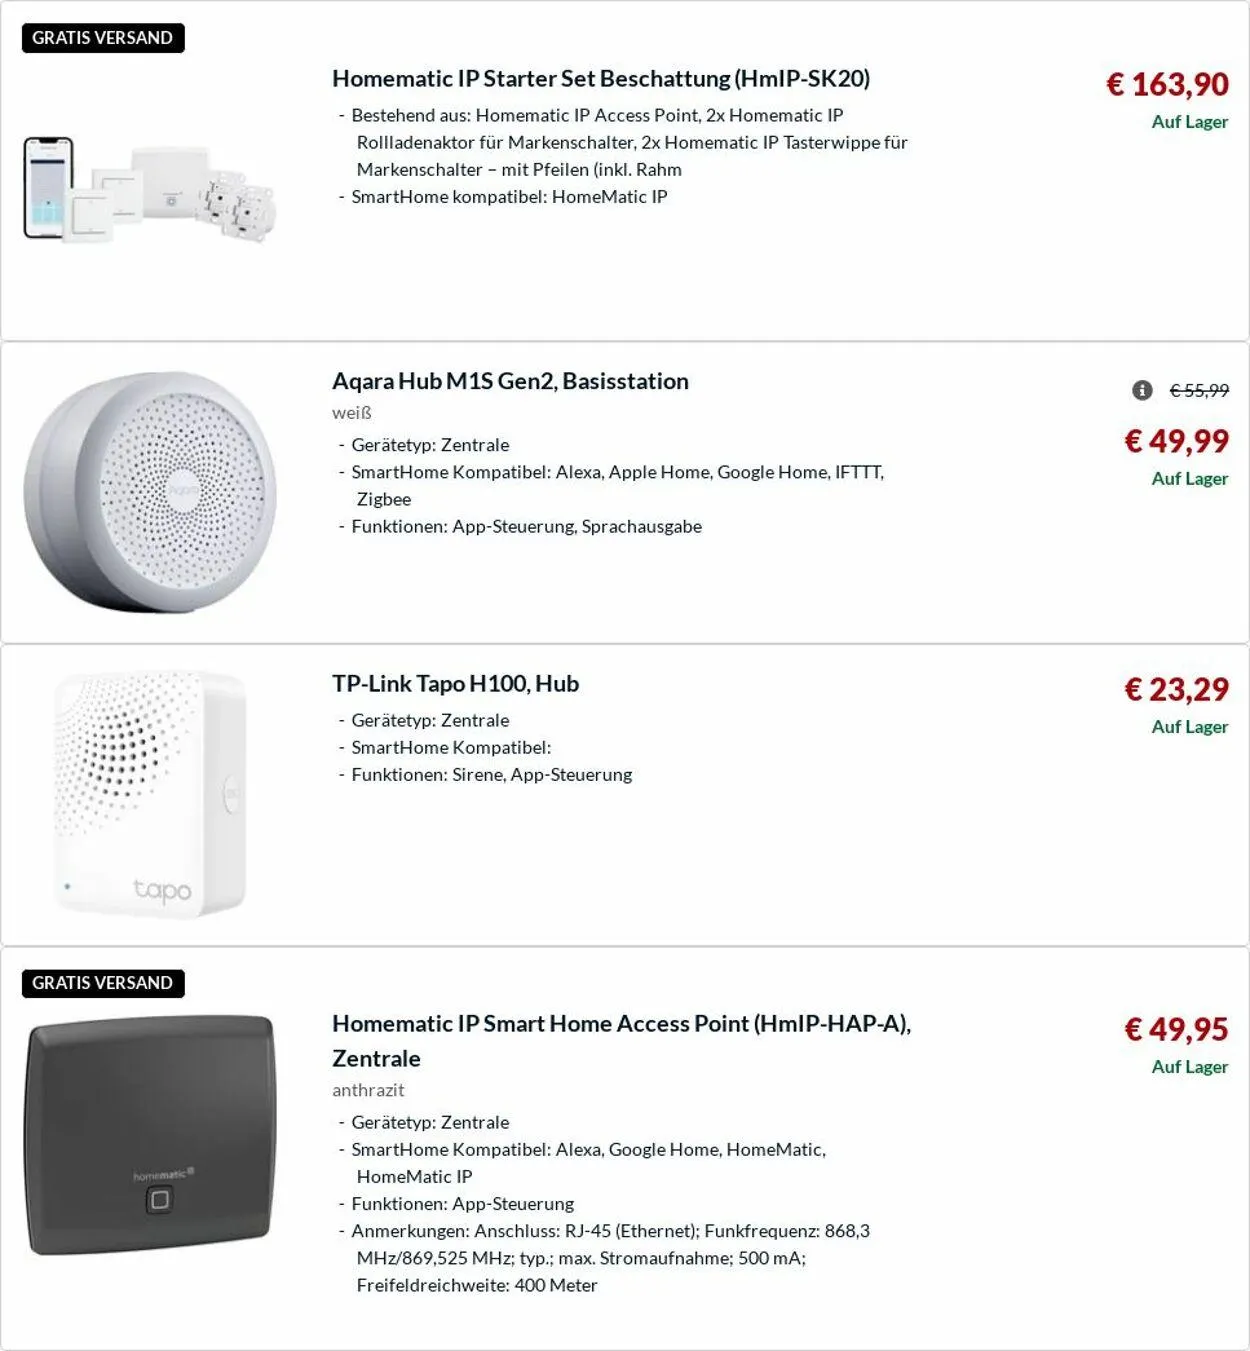This screenshot has width=1250, height=1351.
Task: Click the info icon beside crossed-out price
Action: pos(1142,390)
